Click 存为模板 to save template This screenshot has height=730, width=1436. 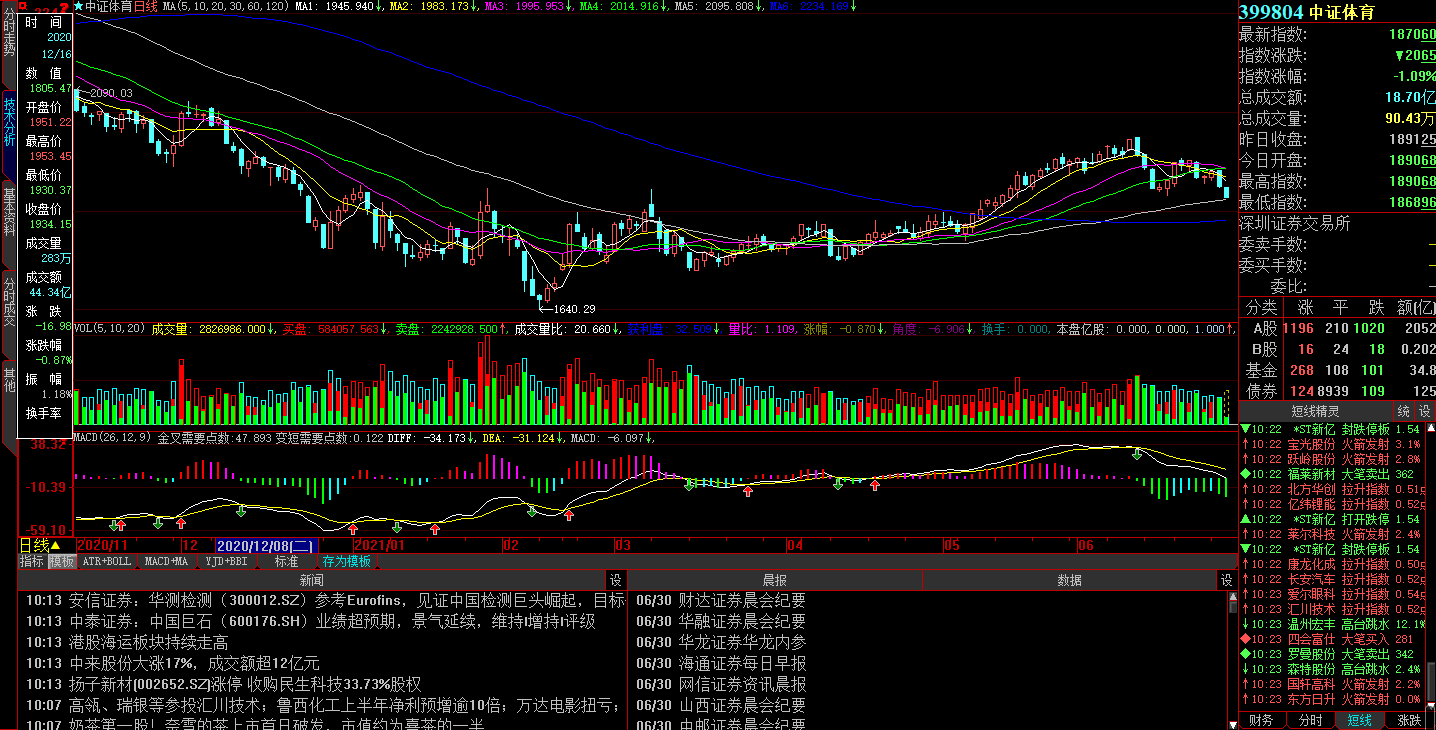pos(346,561)
